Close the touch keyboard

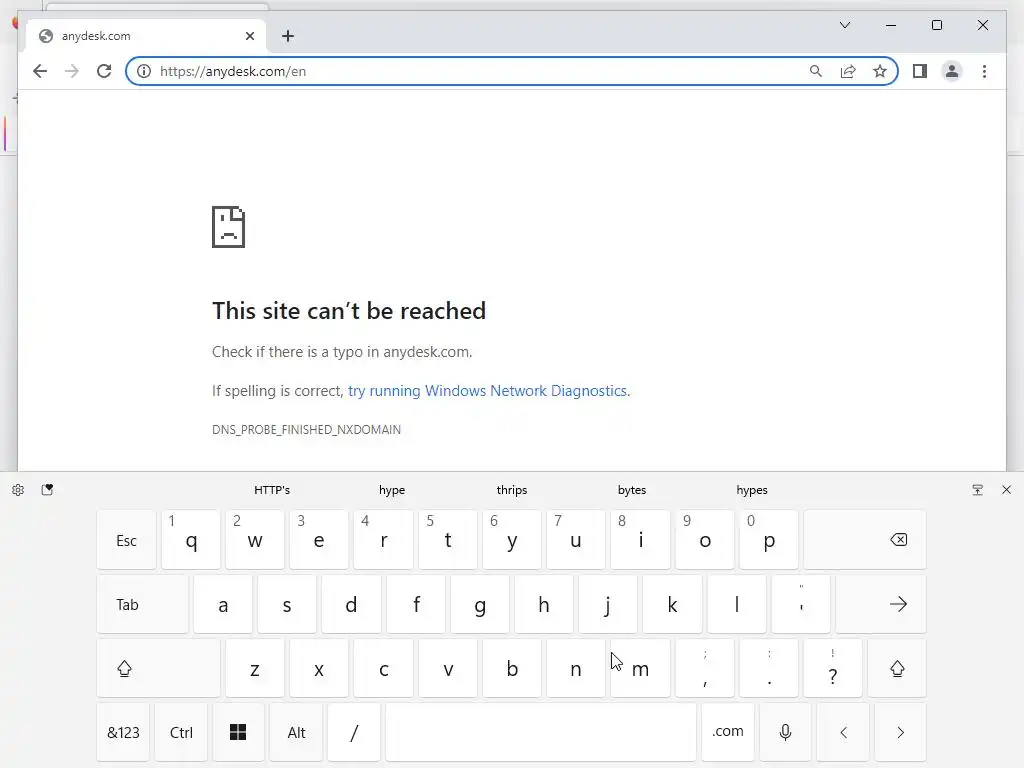tap(1006, 490)
